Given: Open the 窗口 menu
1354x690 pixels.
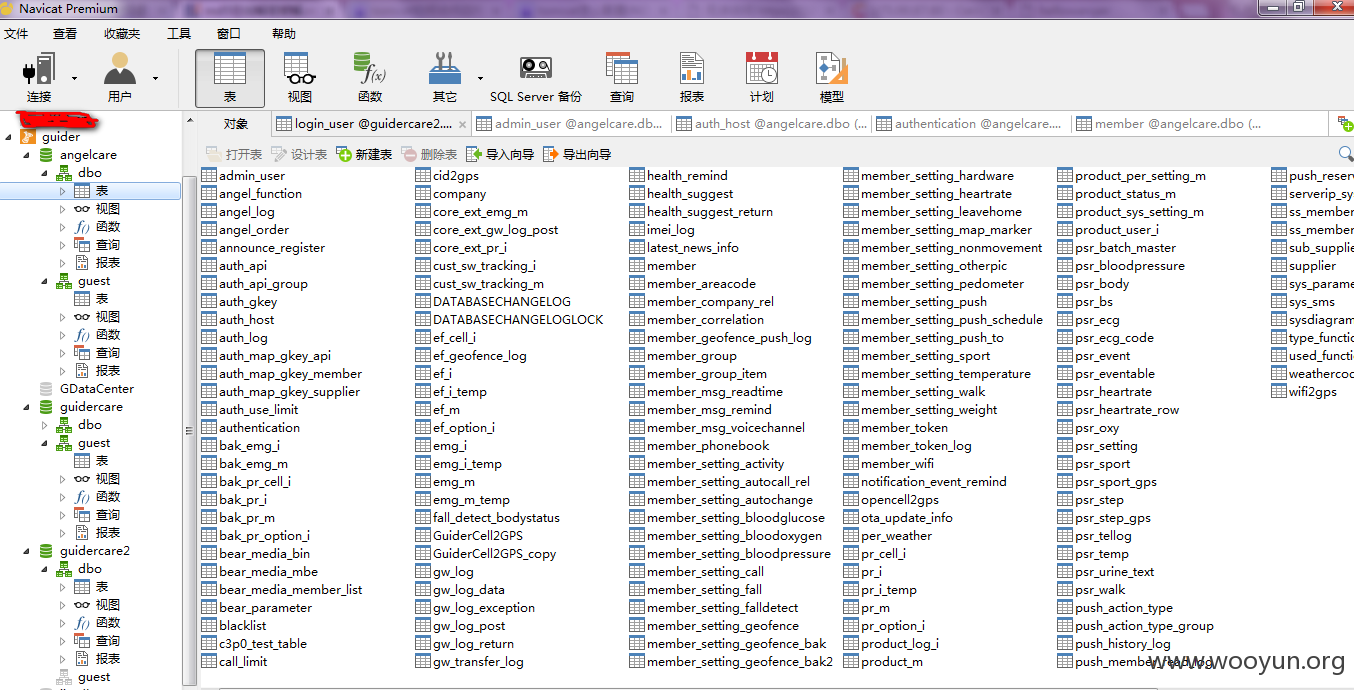Looking at the screenshot, I should 229,33.
